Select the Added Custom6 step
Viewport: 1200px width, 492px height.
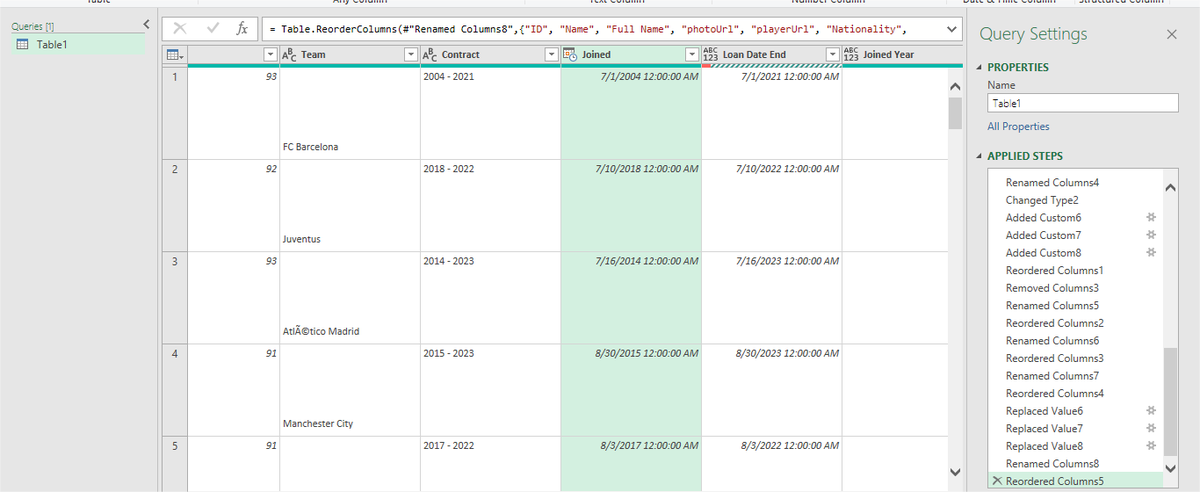tap(1043, 218)
